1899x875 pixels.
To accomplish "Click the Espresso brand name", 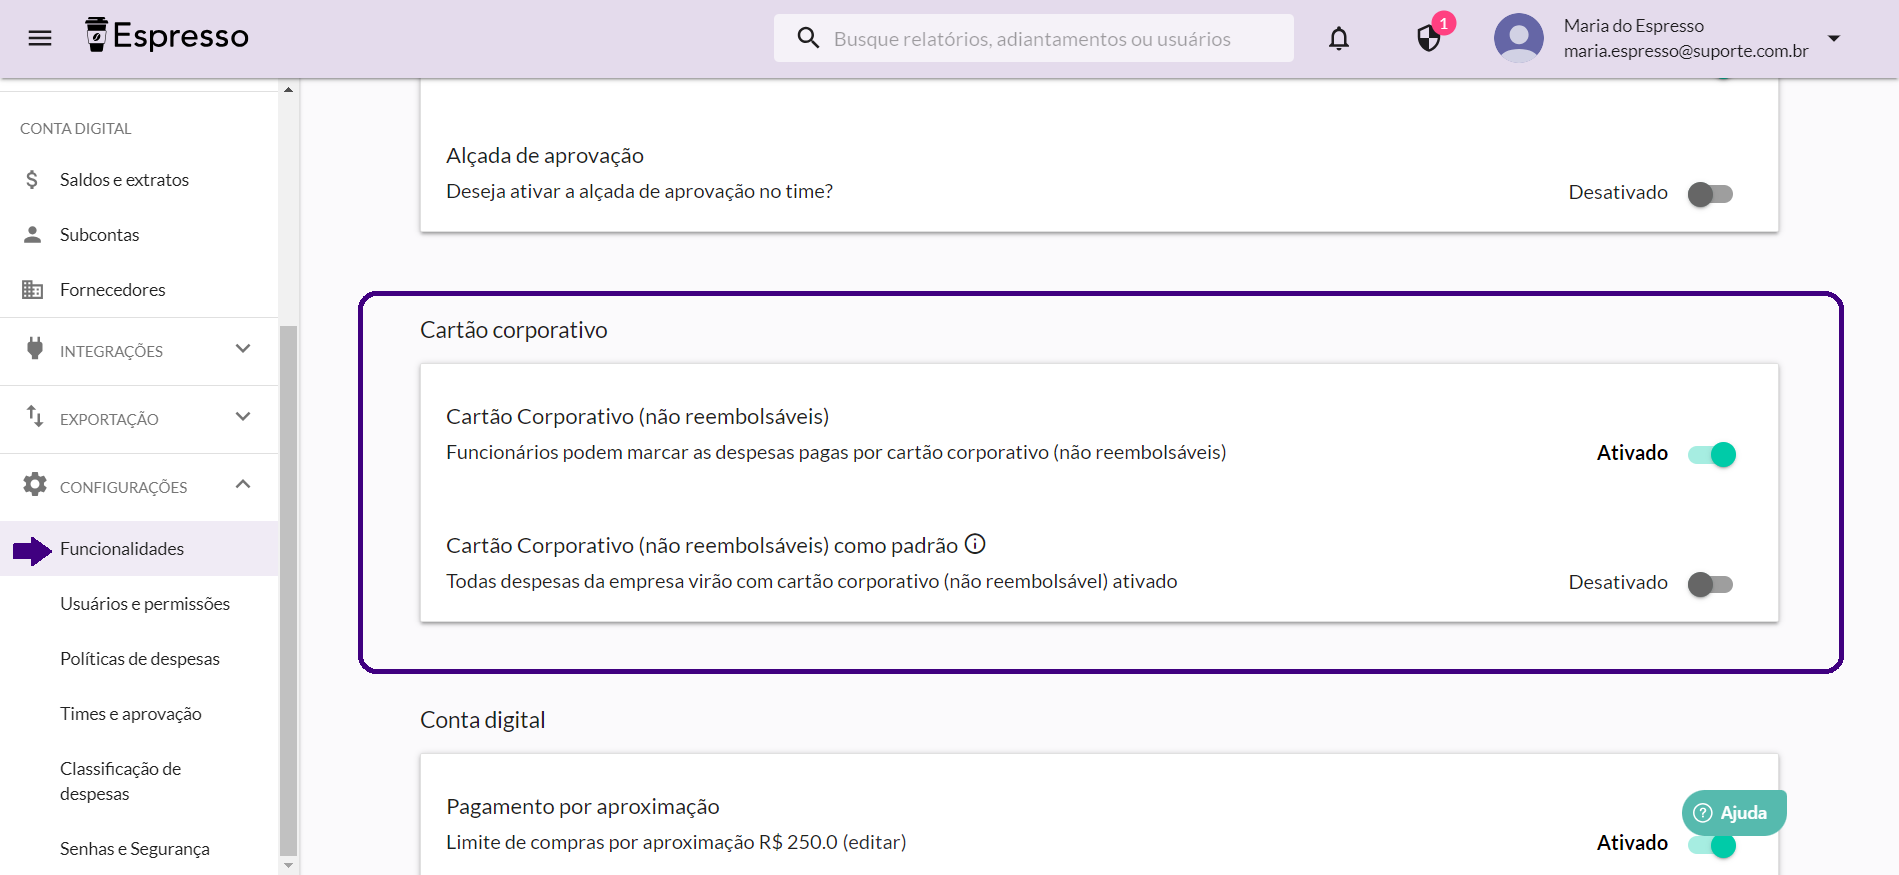I will pyautogui.click(x=181, y=36).
